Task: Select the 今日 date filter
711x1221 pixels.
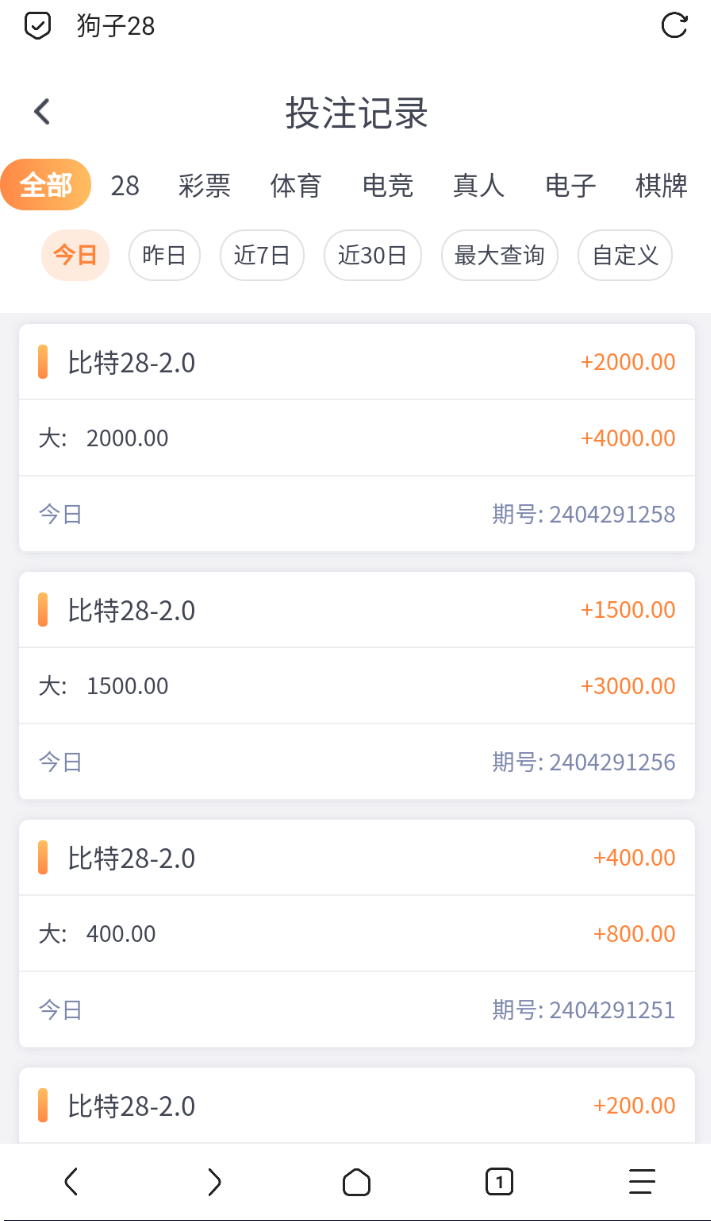Action: [75, 255]
